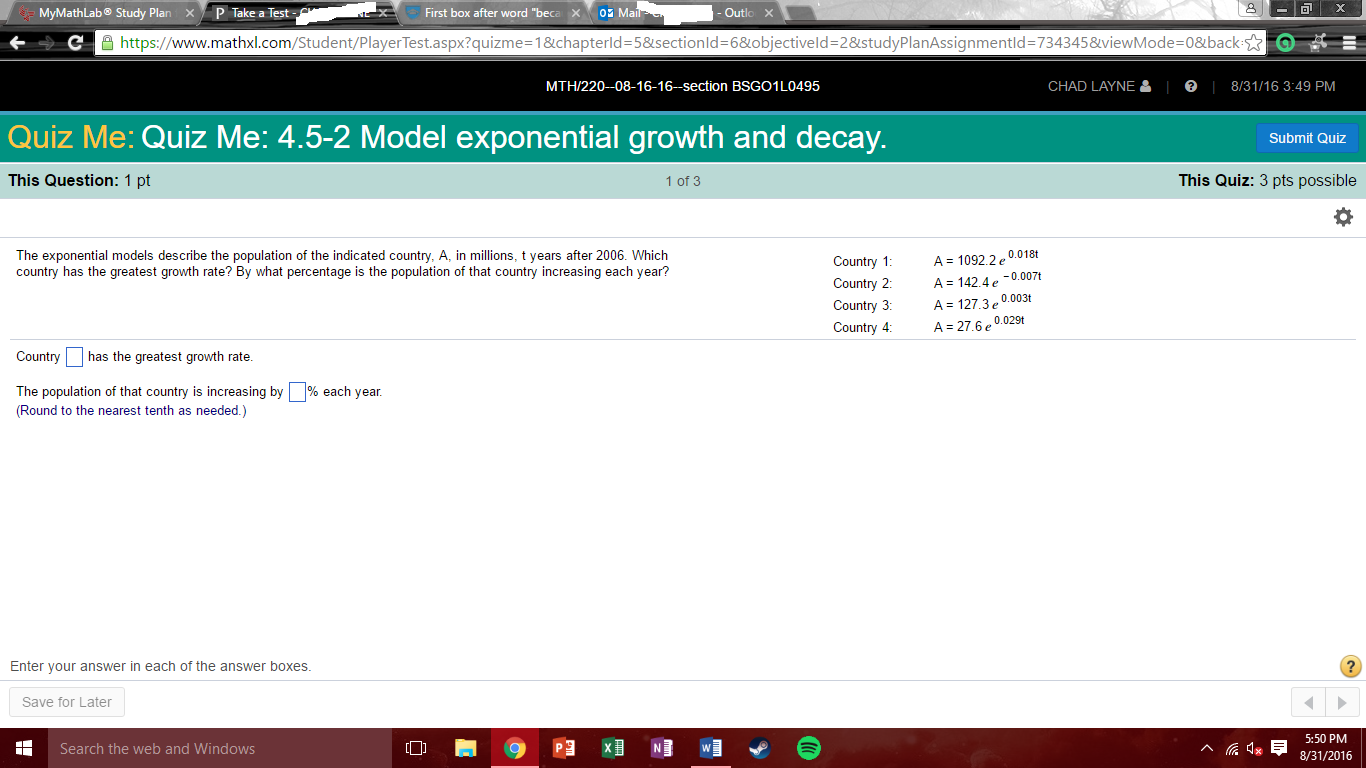Open the "First box after word" tab
Screen dimensions: 1366x768
click(490, 13)
